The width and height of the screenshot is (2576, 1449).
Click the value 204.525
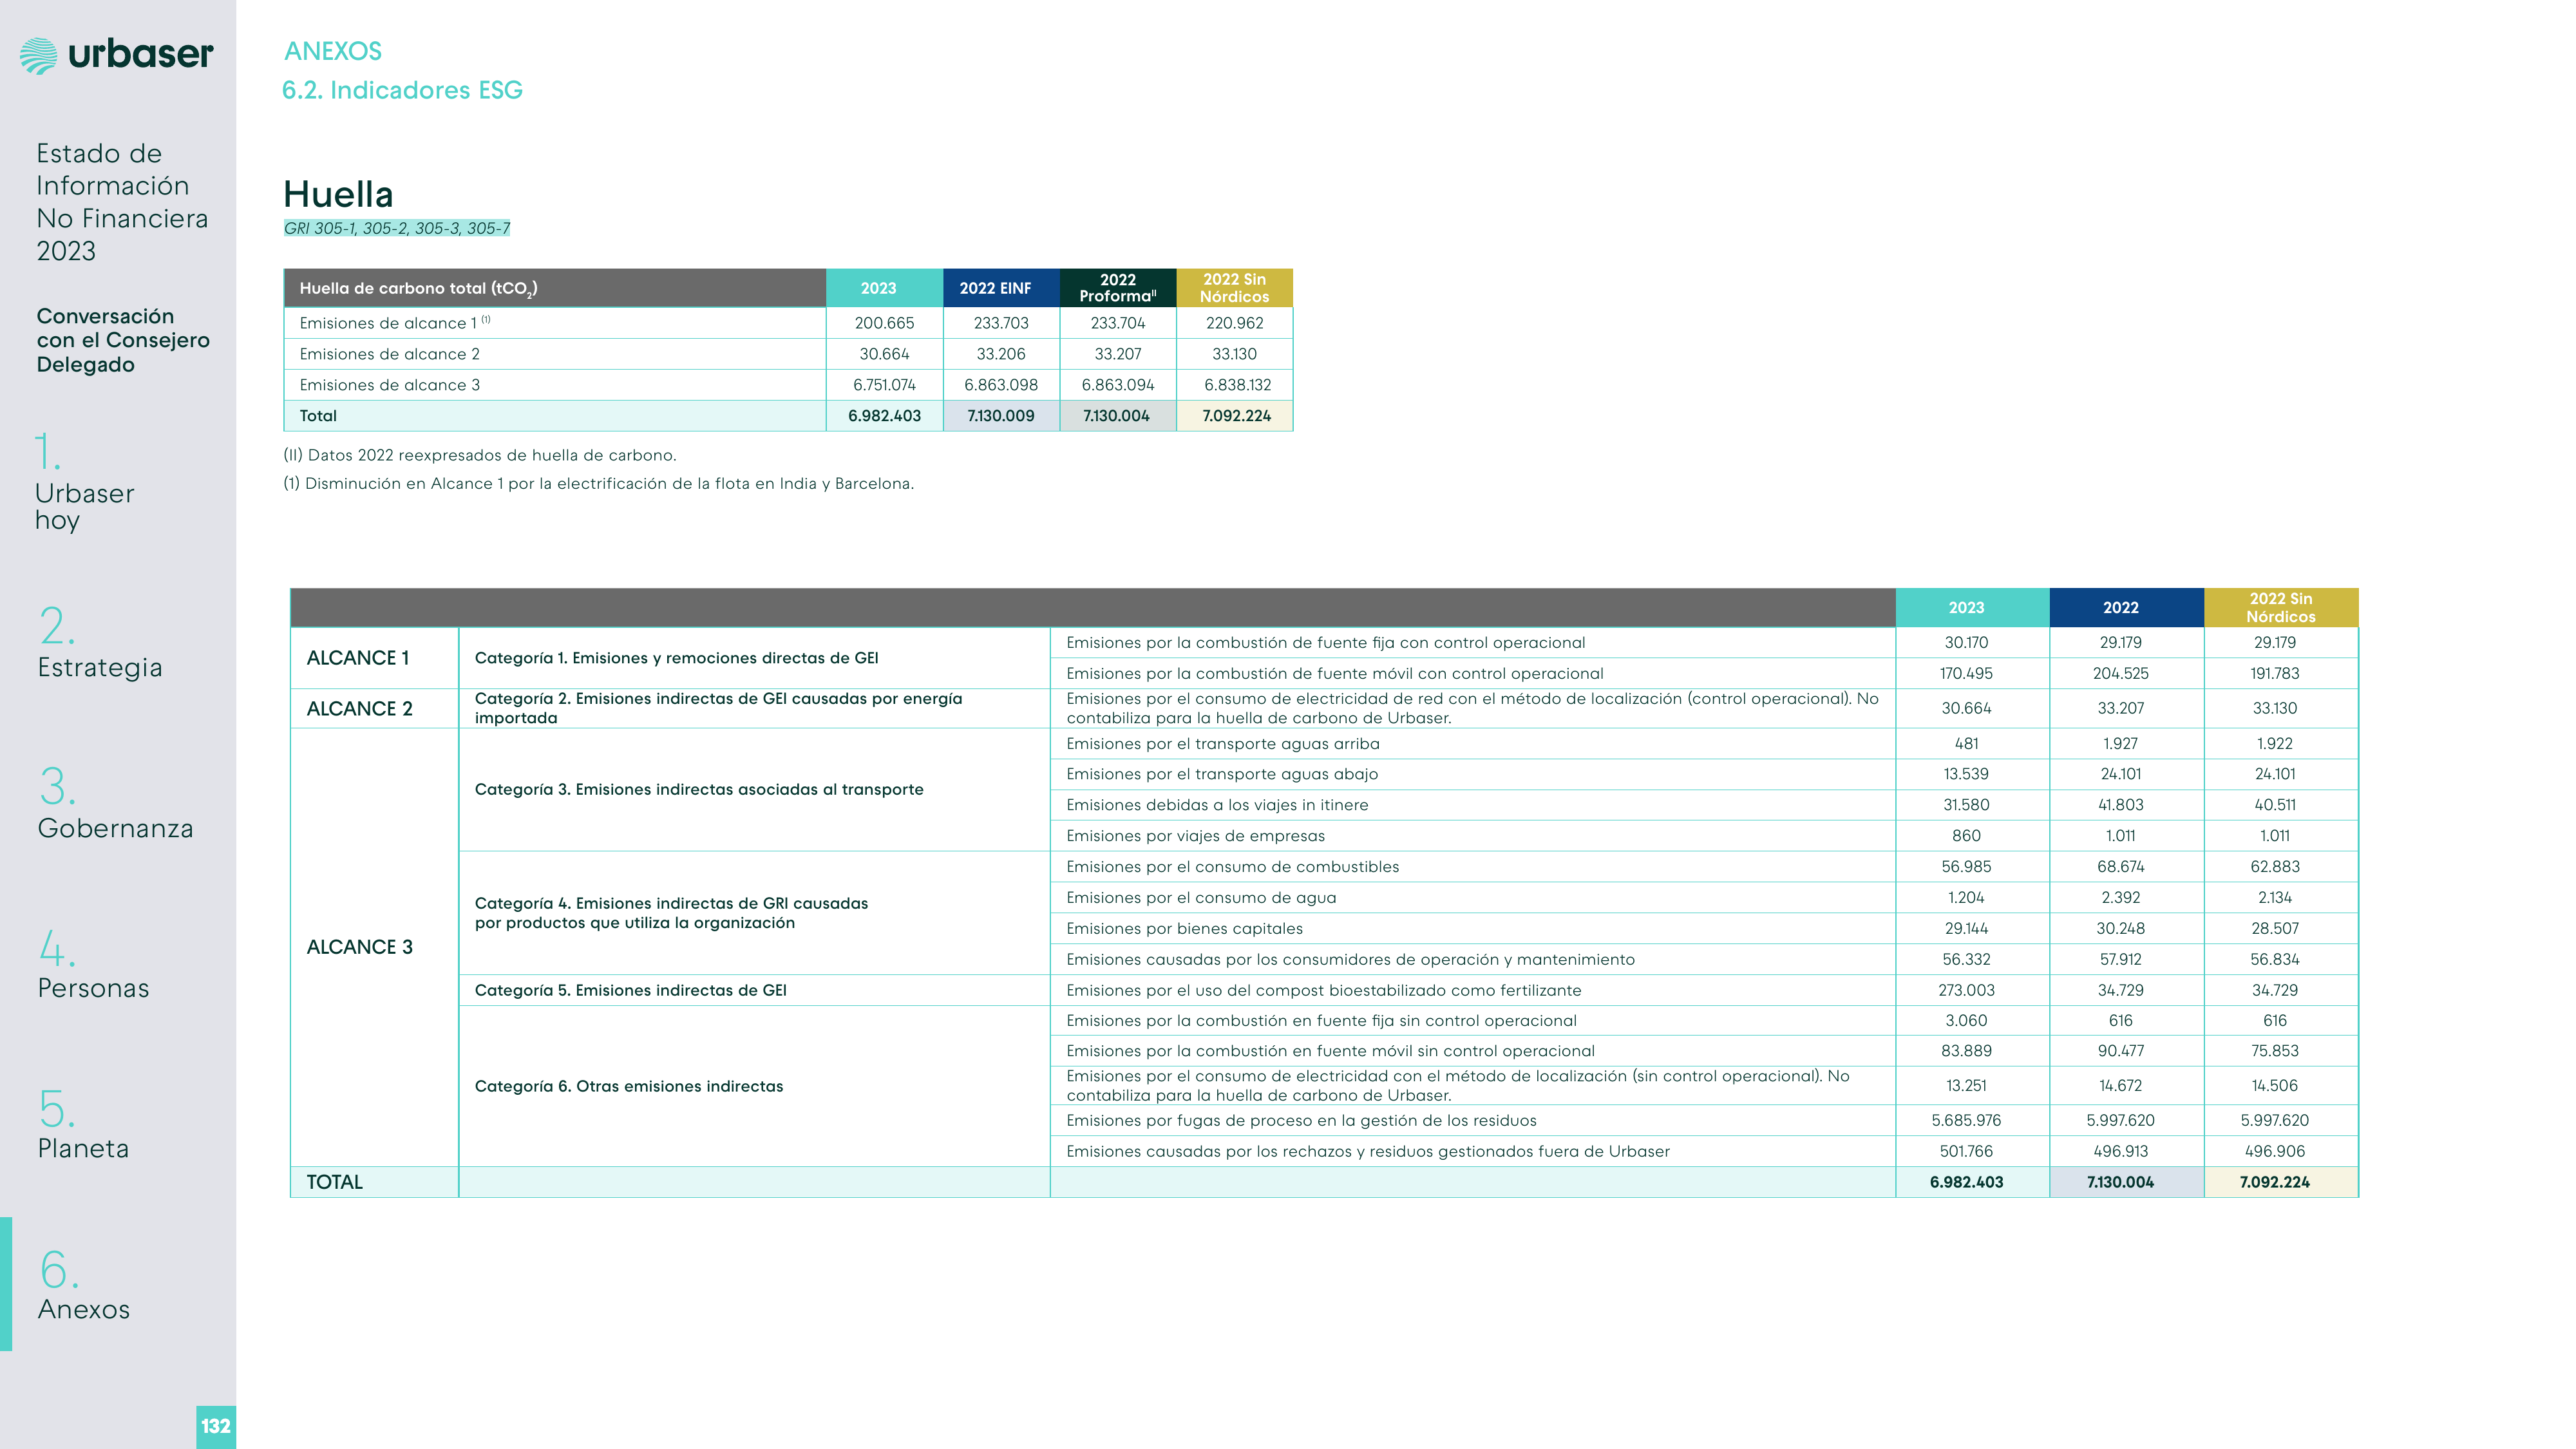pos(2120,674)
